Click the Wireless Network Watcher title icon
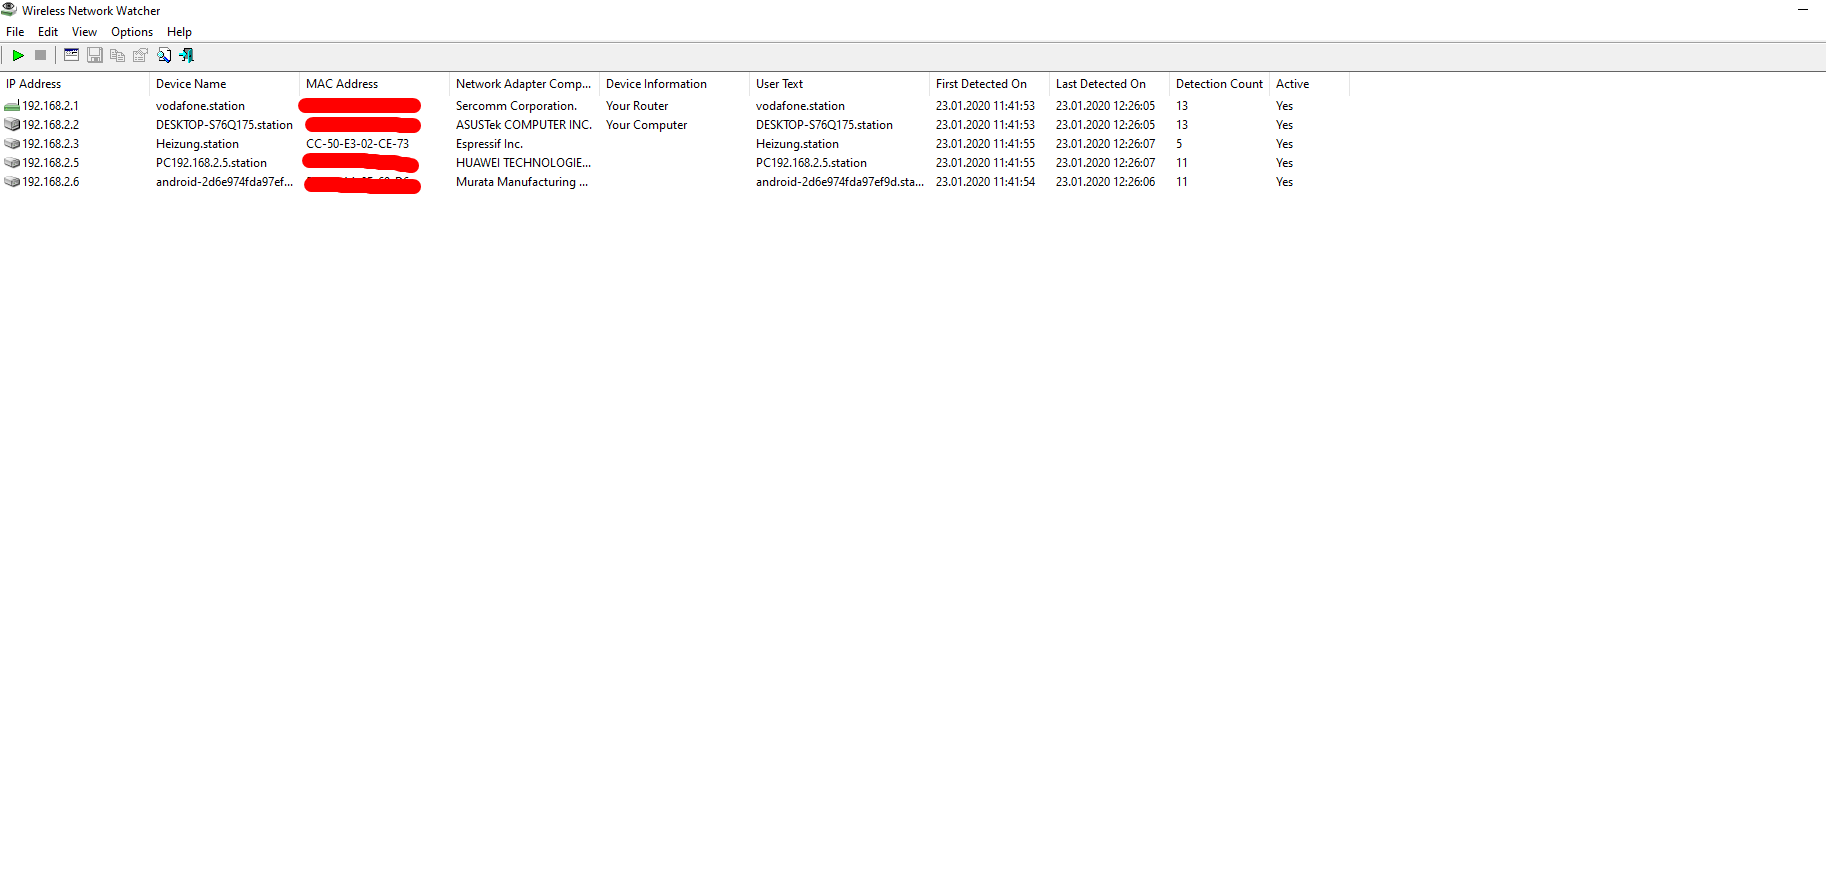This screenshot has height=874, width=1826. tap(9, 10)
